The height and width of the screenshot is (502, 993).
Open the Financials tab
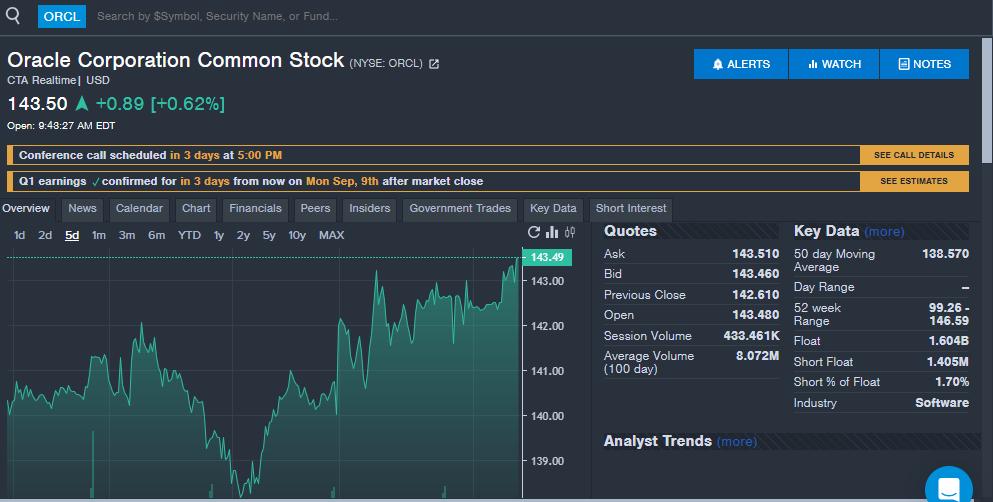(255, 208)
